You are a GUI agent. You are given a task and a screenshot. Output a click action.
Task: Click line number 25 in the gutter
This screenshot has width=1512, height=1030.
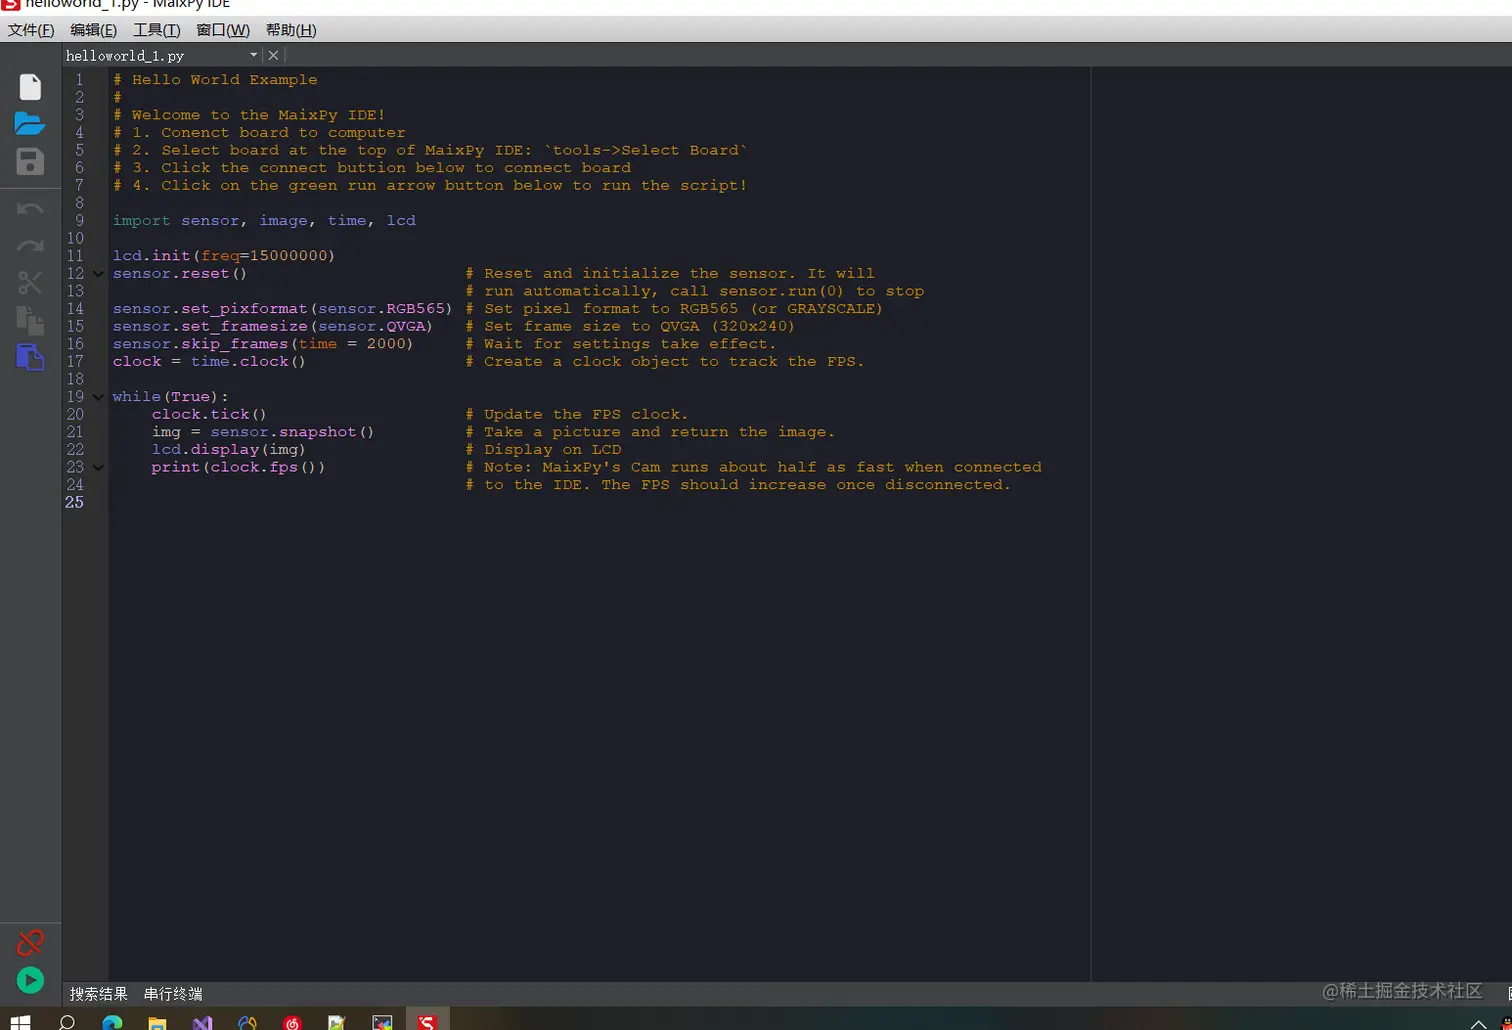[75, 502]
